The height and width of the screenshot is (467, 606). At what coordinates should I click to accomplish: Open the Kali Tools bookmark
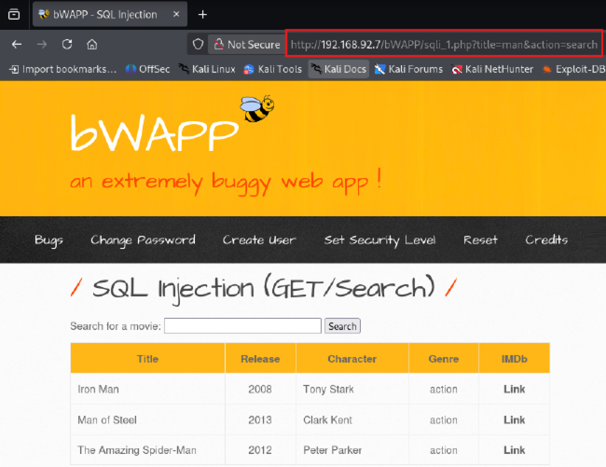272,69
